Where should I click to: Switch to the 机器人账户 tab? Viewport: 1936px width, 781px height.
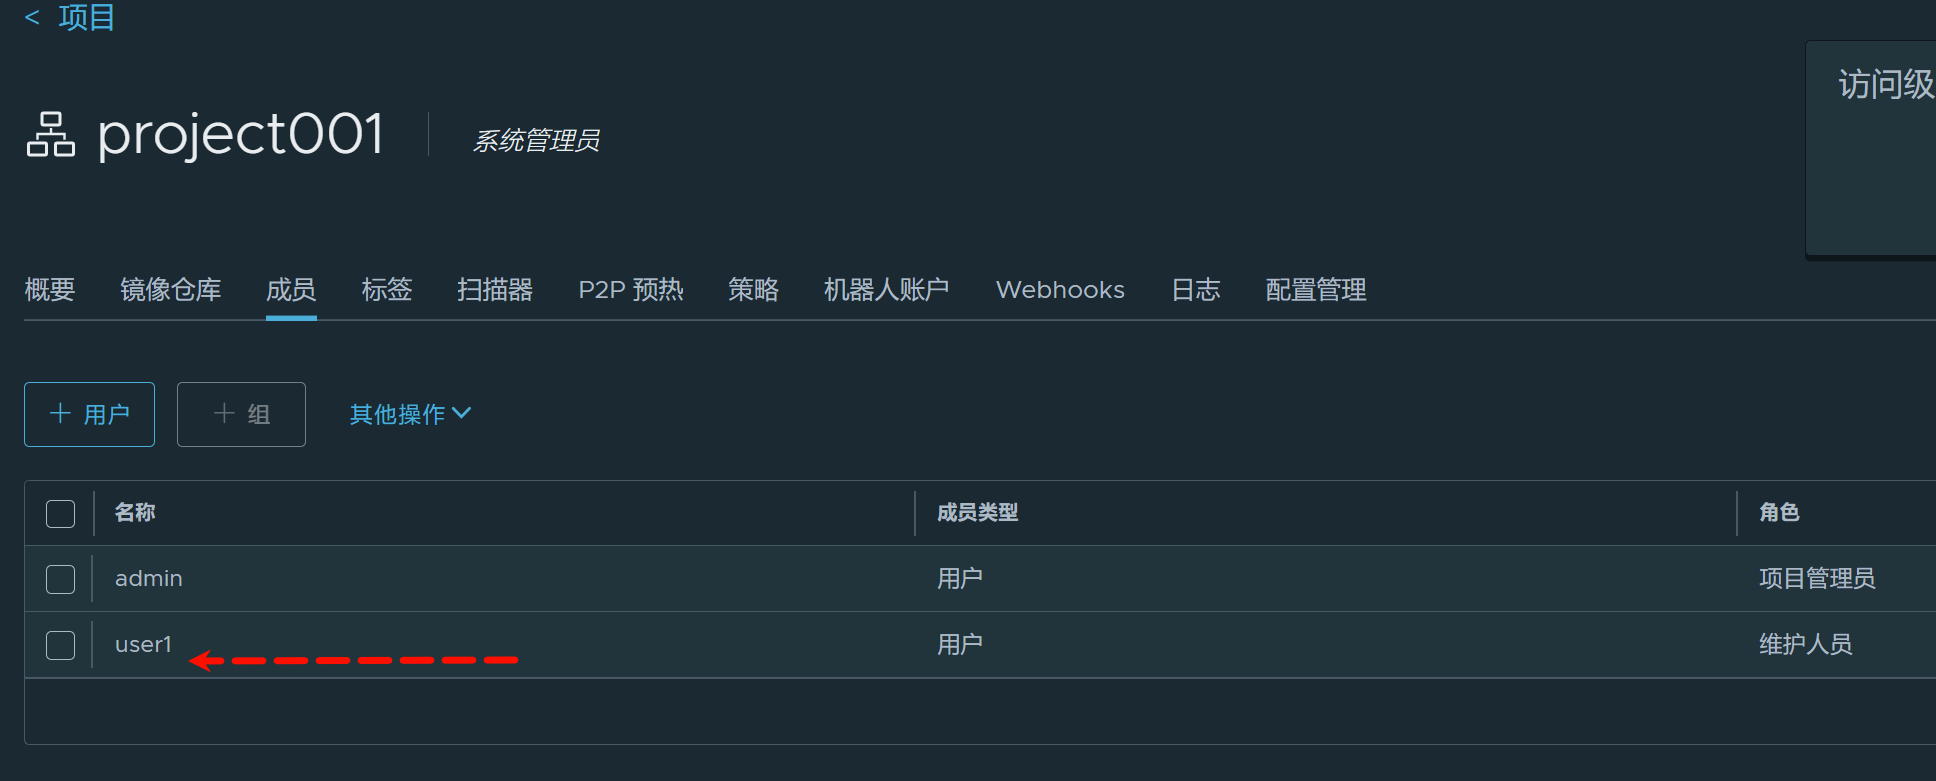886,290
